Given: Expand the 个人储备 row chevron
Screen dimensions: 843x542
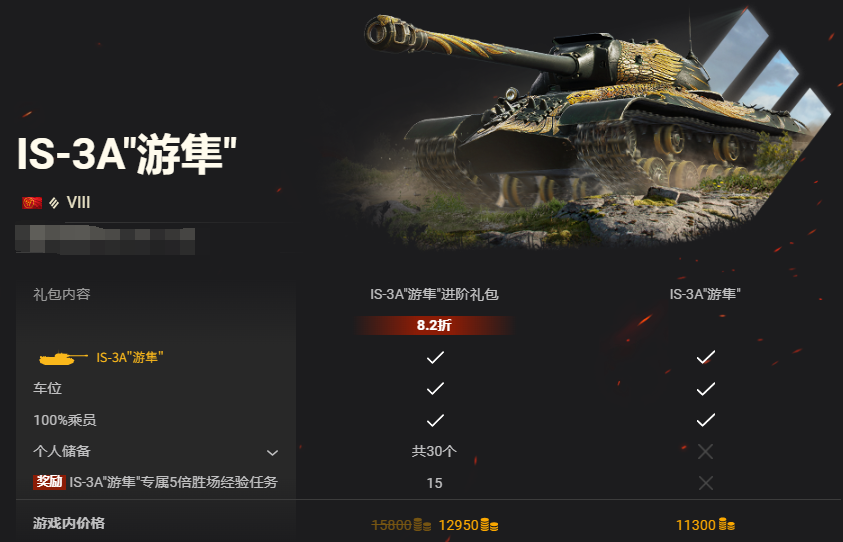Looking at the screenshot, I should [273, 452].
